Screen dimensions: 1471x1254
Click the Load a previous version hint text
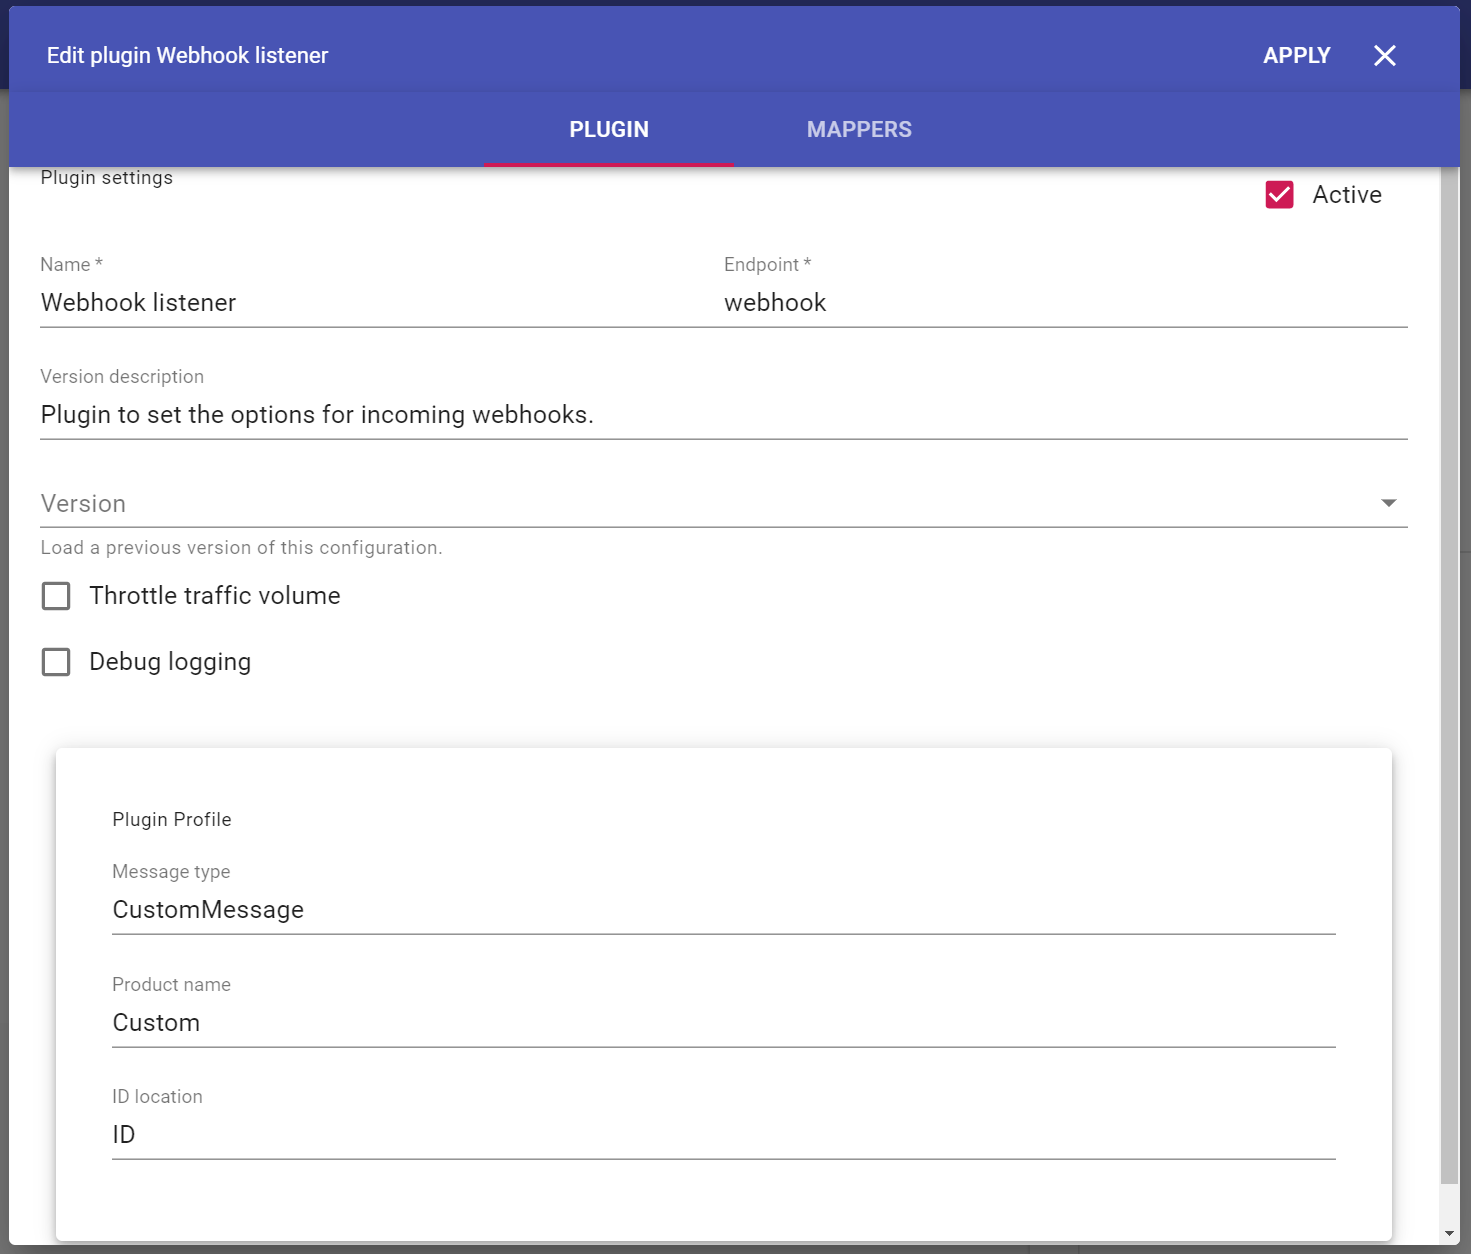point(241,548)
